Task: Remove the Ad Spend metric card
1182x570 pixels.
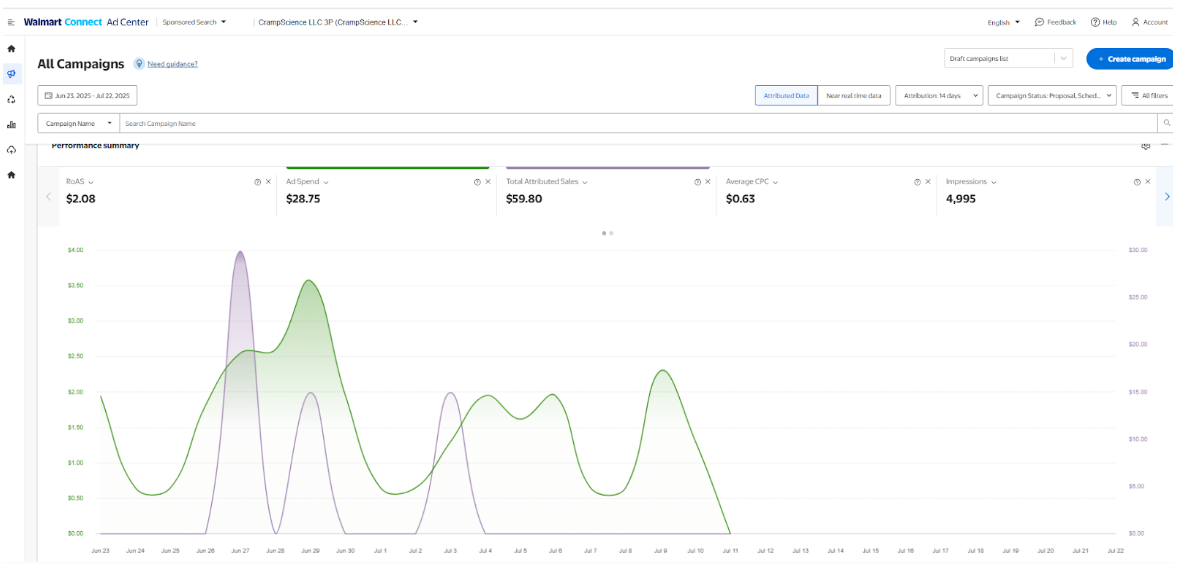Action: click(488, 182)
